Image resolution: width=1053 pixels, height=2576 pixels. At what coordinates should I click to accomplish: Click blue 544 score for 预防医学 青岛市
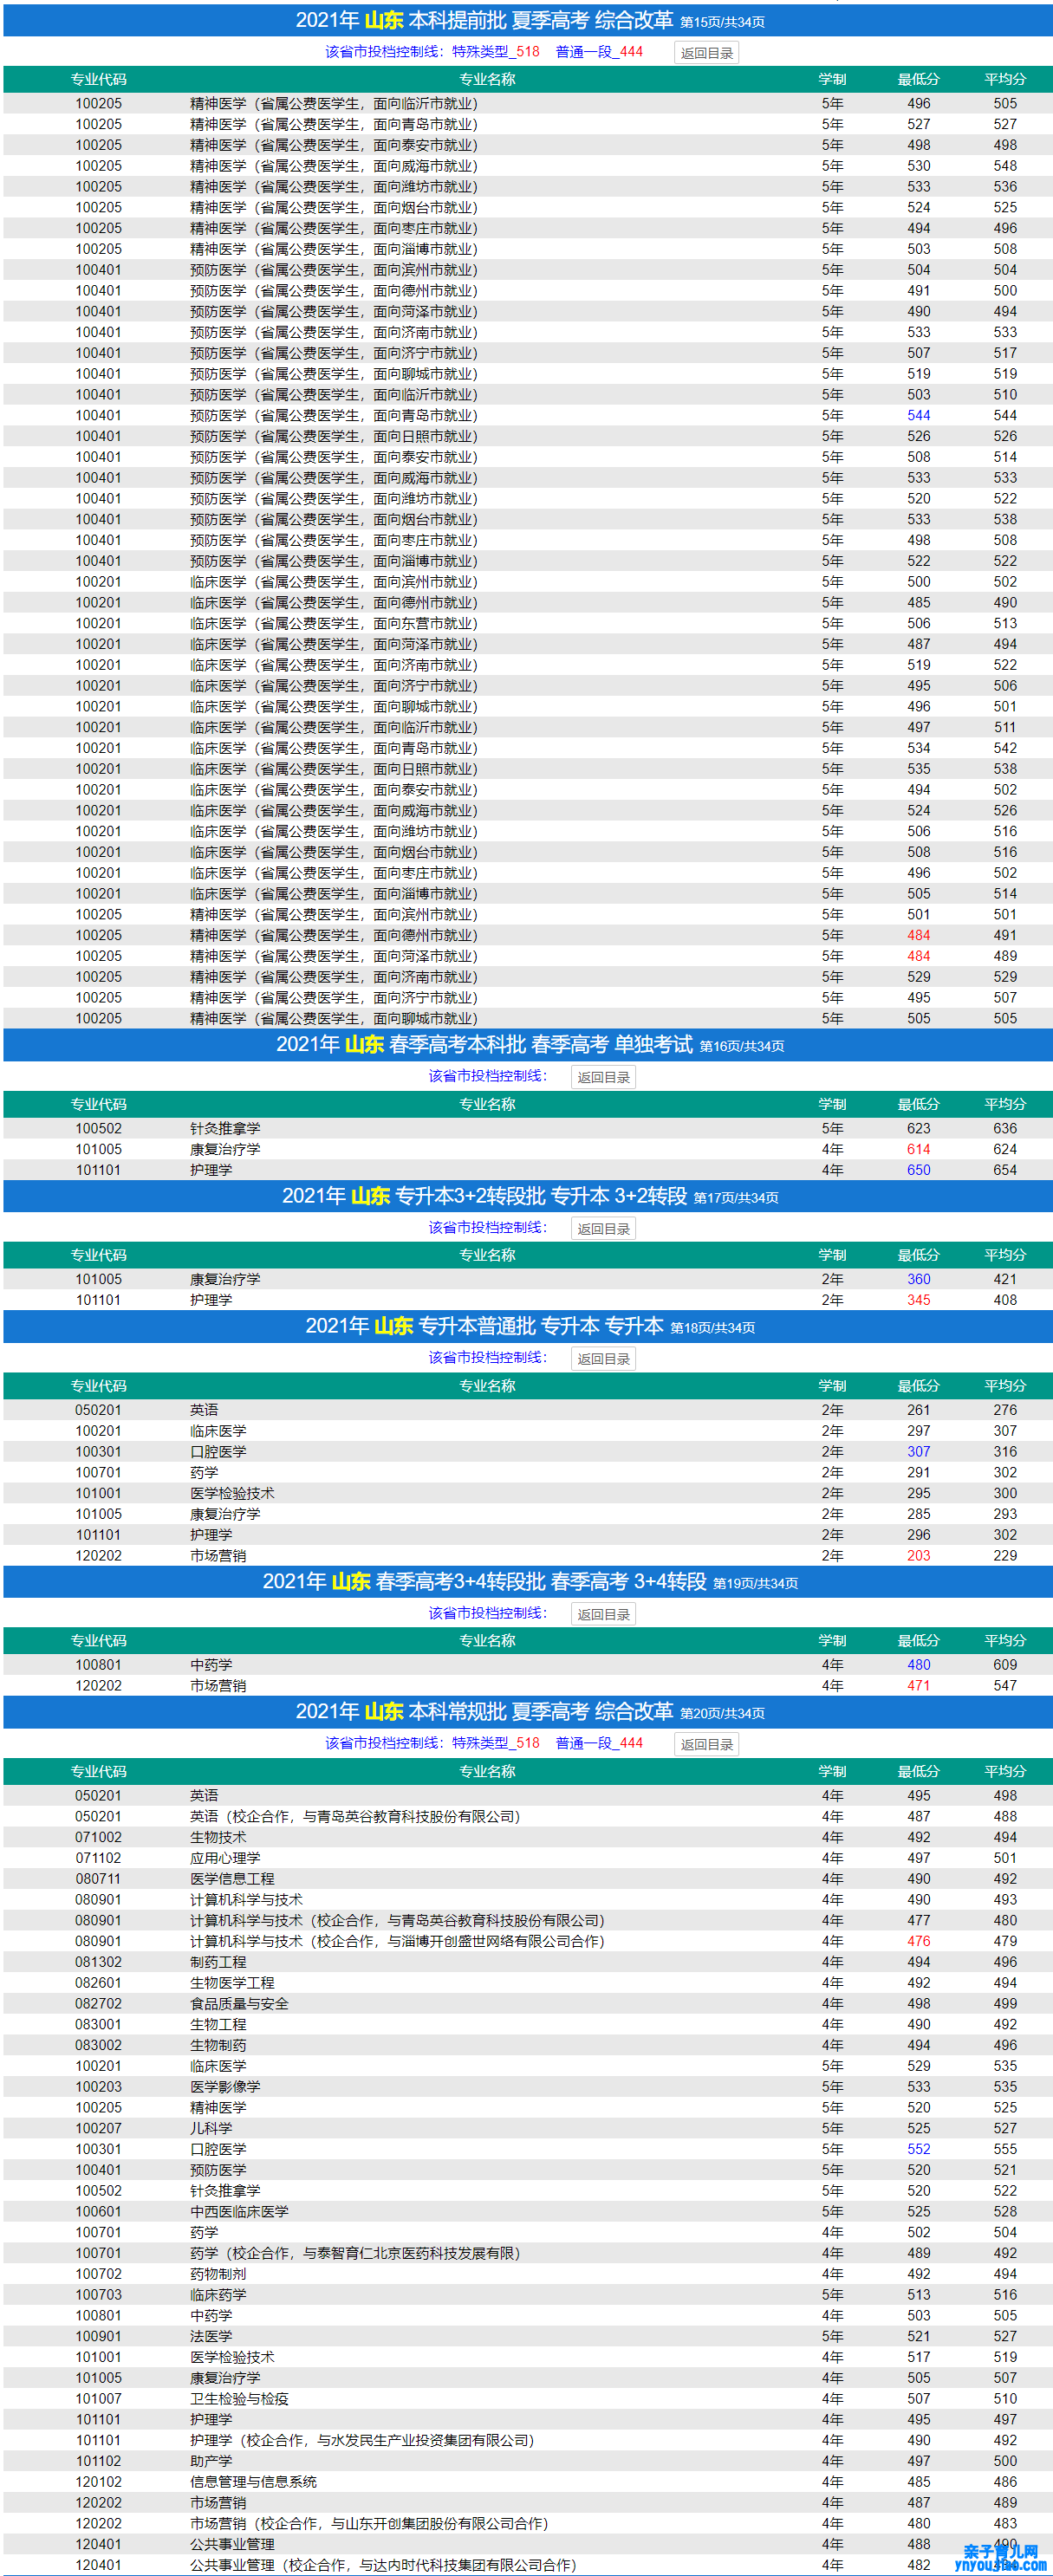918,415
